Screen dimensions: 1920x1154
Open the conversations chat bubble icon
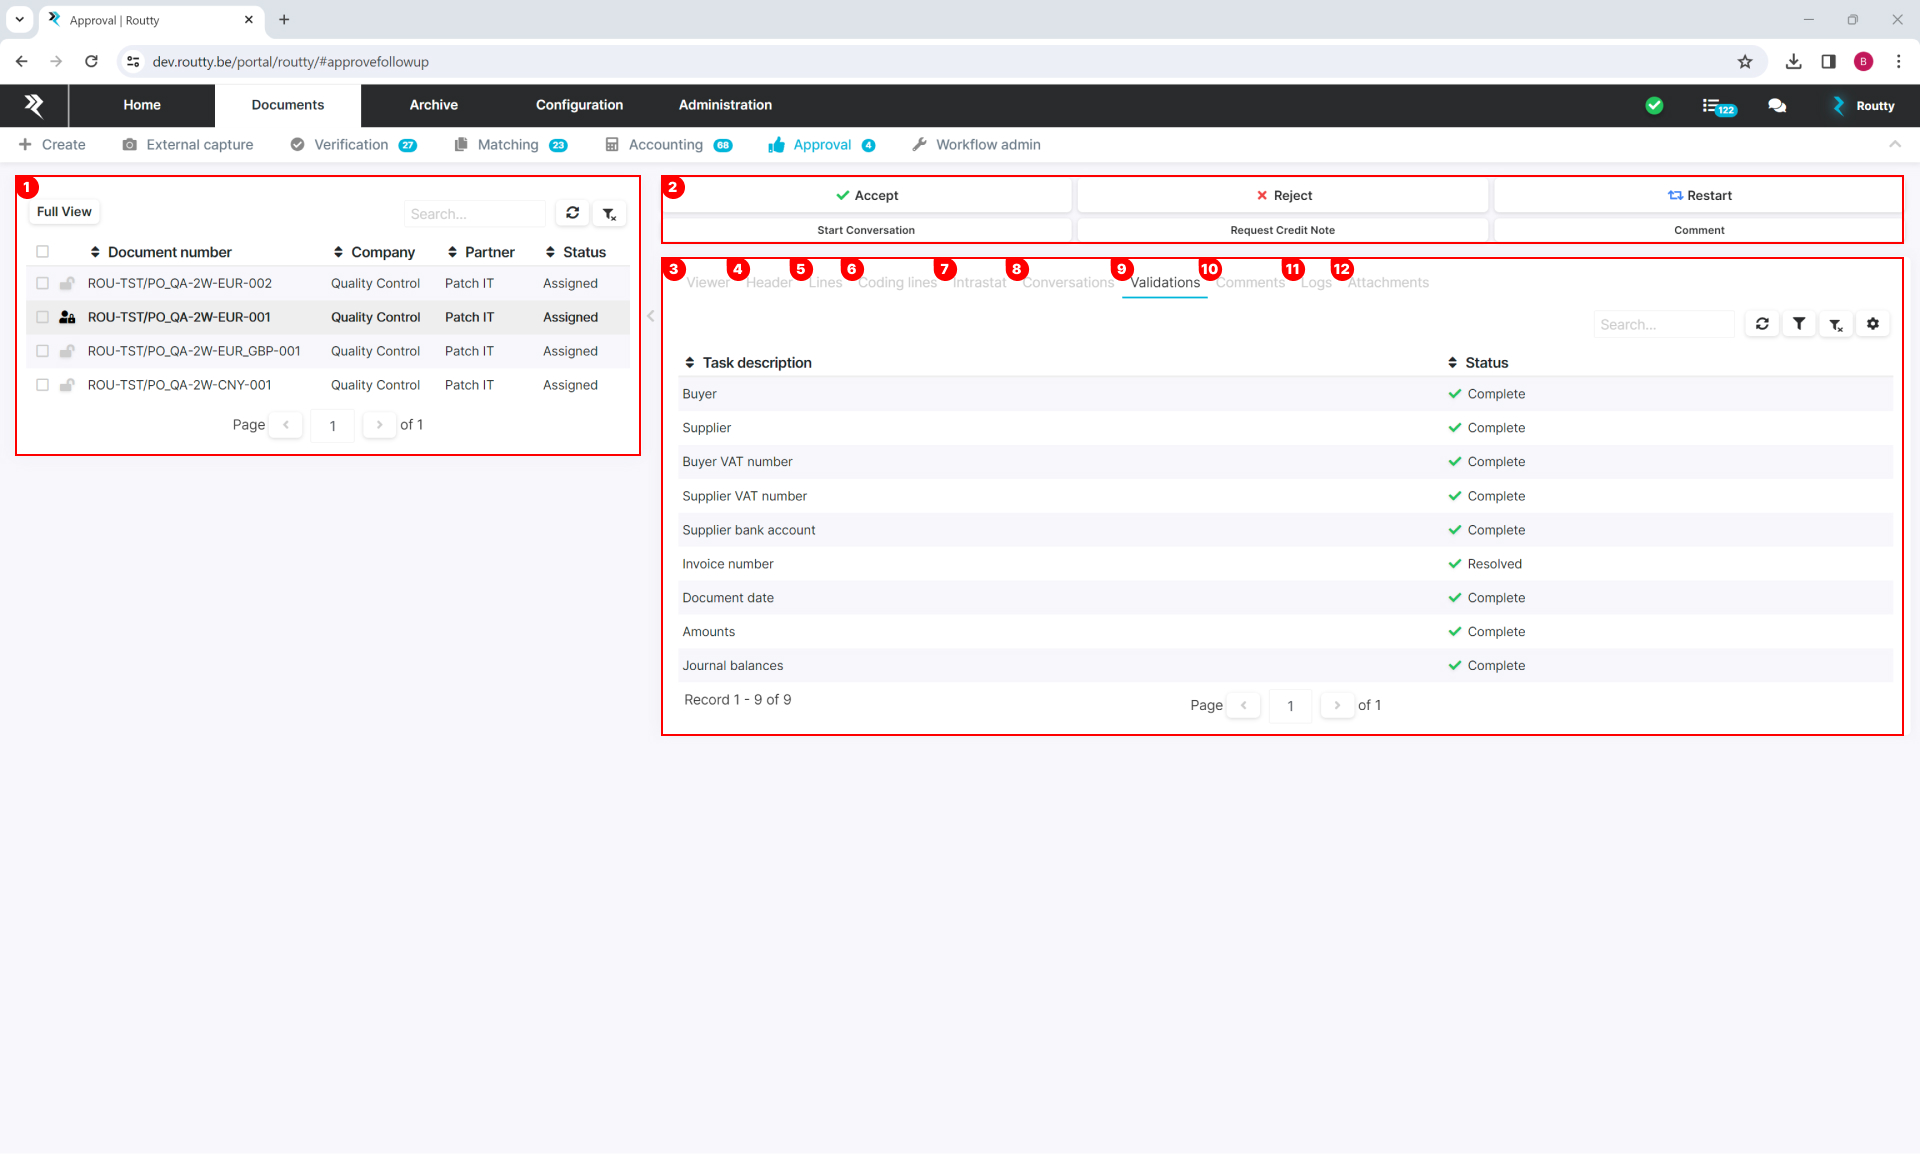click(1777, 106)
